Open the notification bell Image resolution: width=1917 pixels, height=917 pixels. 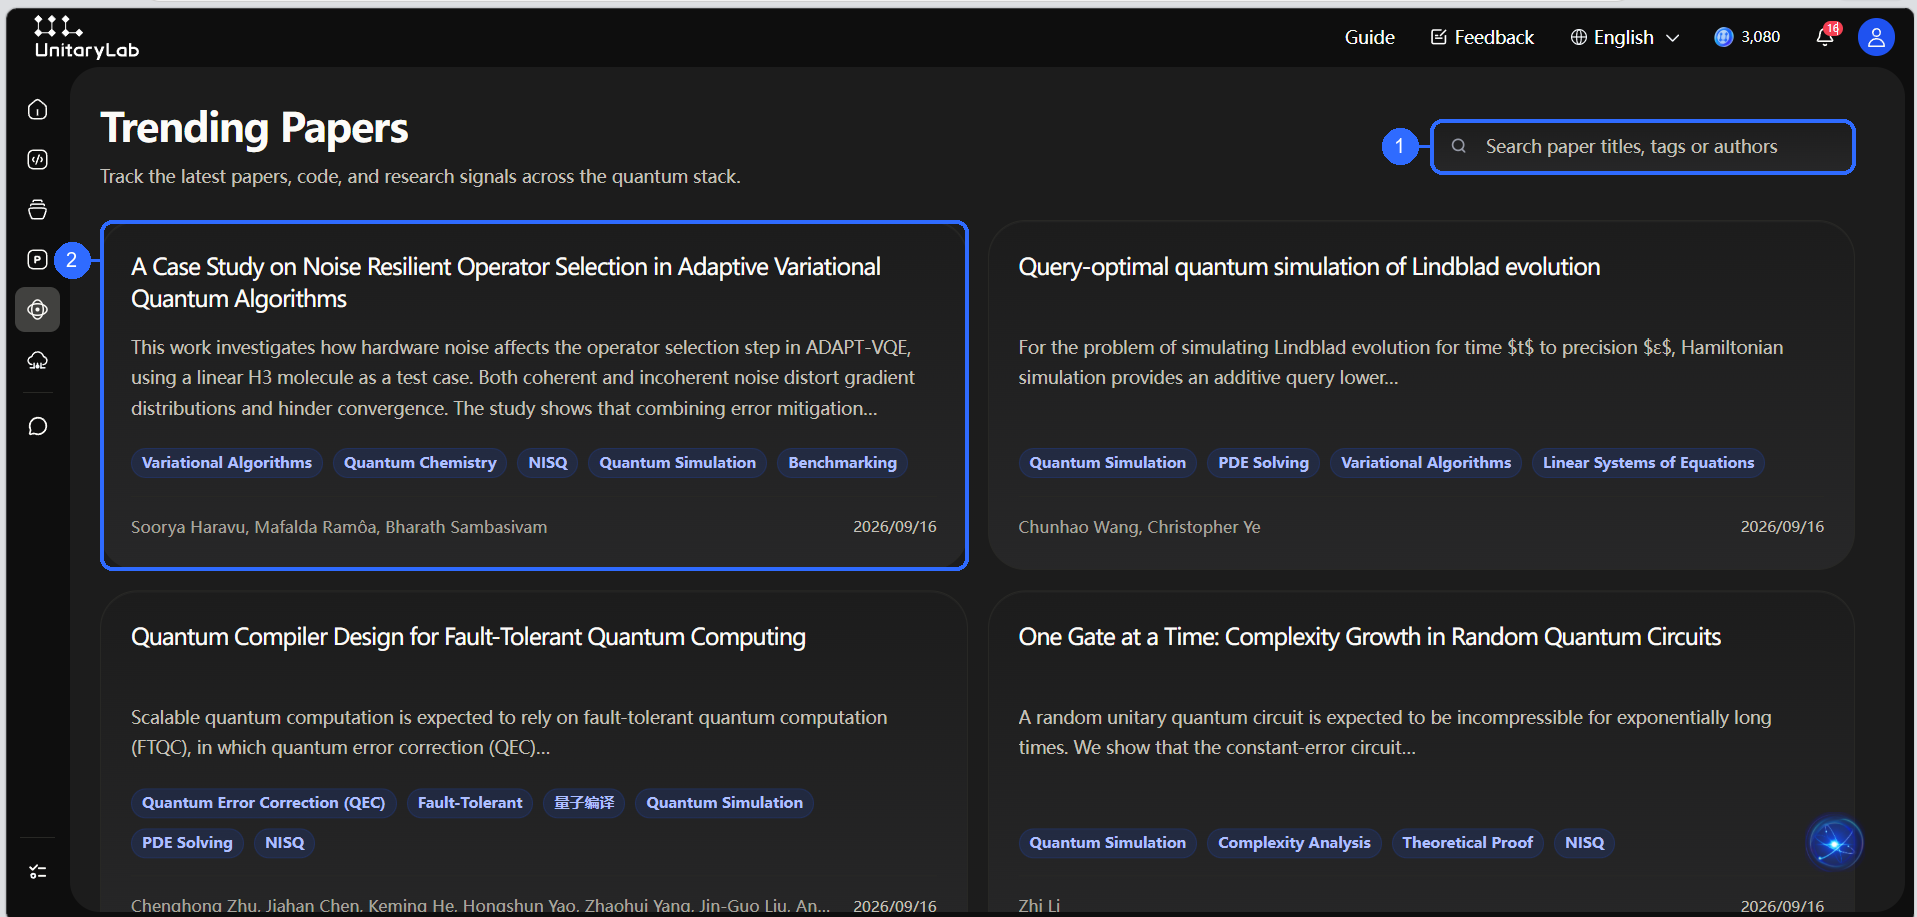tap(1826, 37)
